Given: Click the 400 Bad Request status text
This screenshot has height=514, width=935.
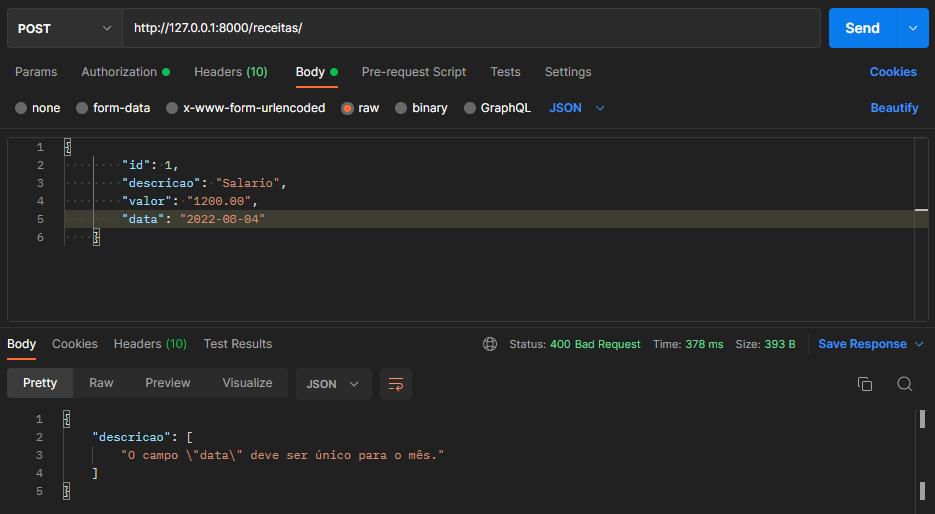Looking at the screenshot, I should pos(595,344).
